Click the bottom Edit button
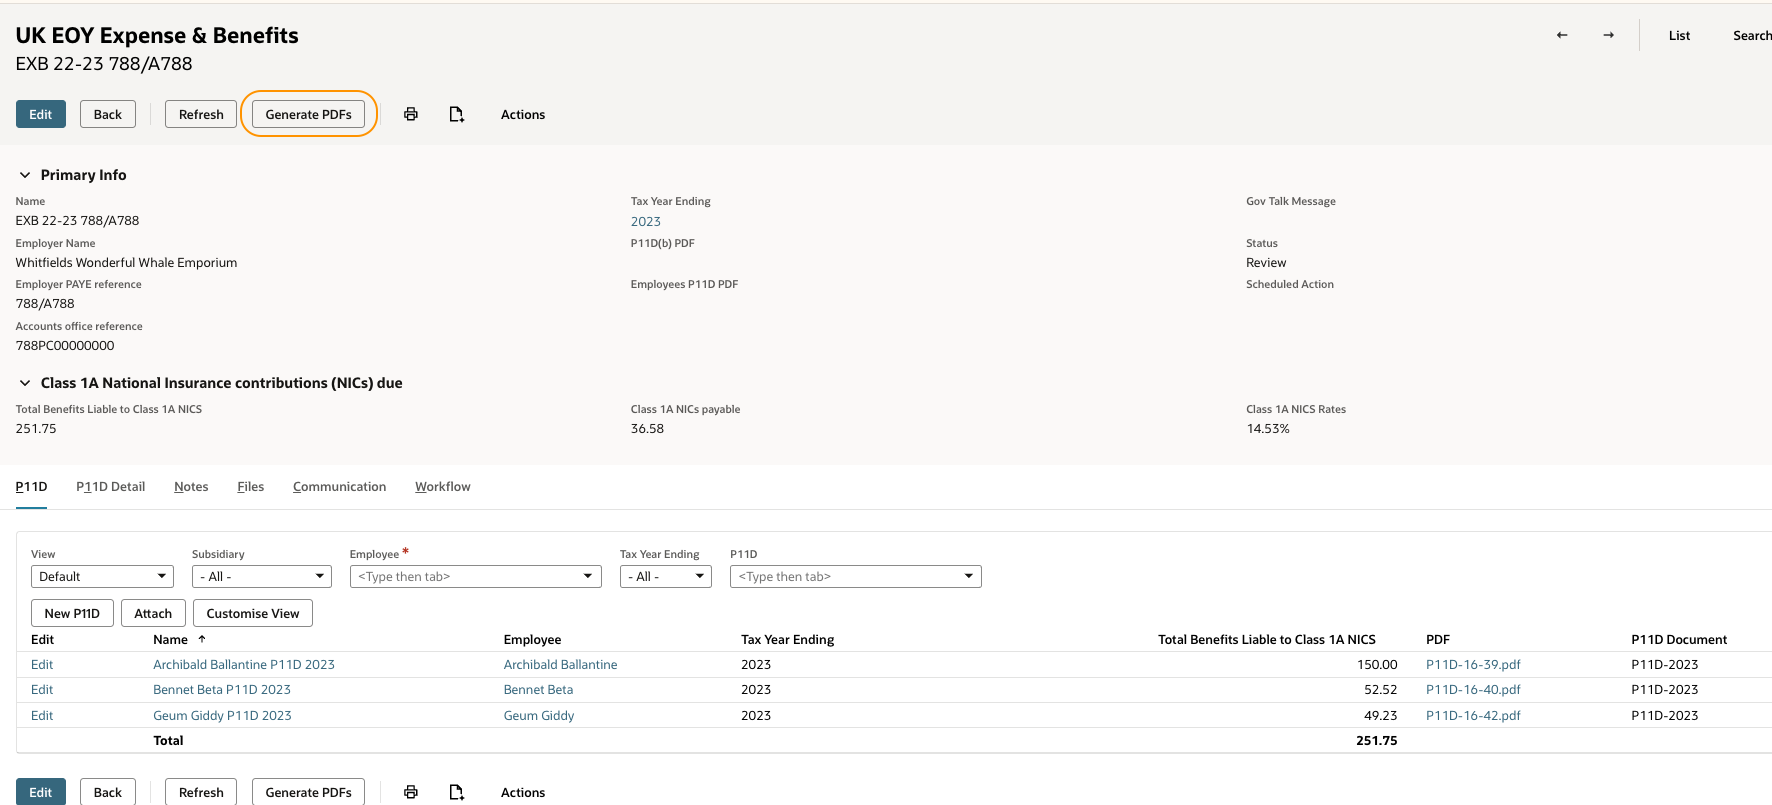Image resolution: width=1772 pixels, height=805 pixels. click(41, 792)
